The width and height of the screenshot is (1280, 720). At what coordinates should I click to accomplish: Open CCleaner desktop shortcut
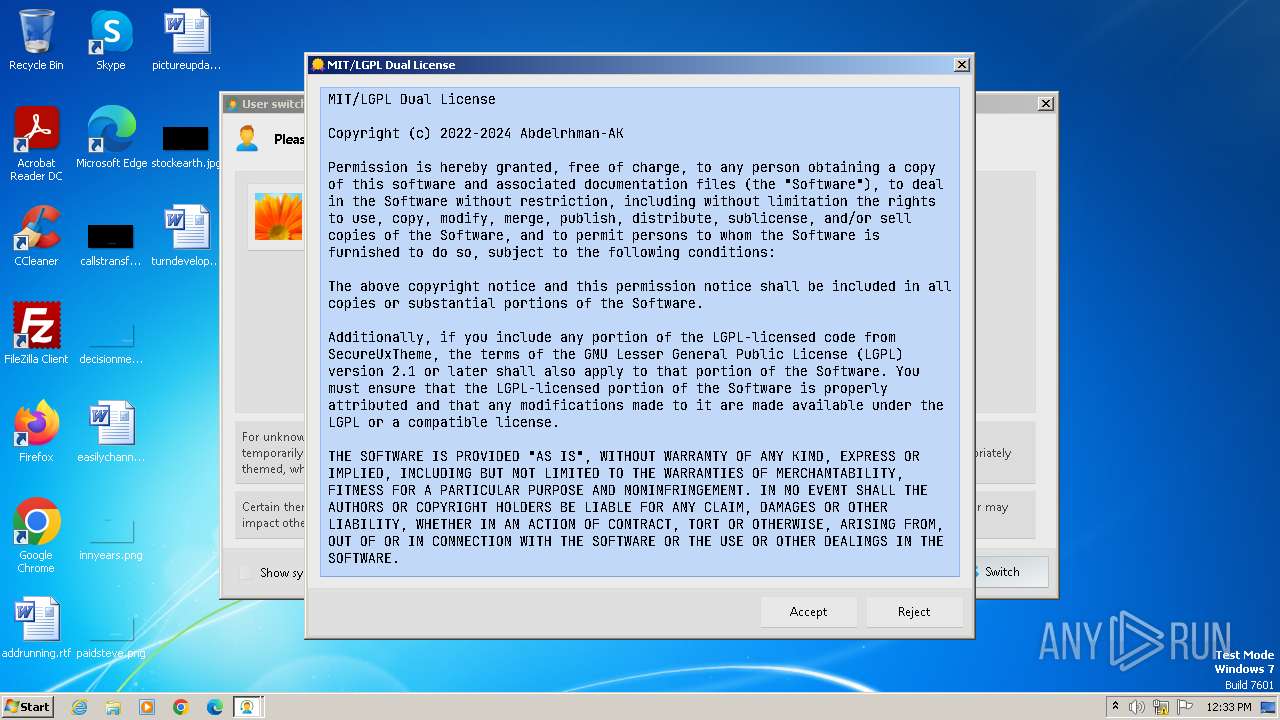click(x=36, y=236)
